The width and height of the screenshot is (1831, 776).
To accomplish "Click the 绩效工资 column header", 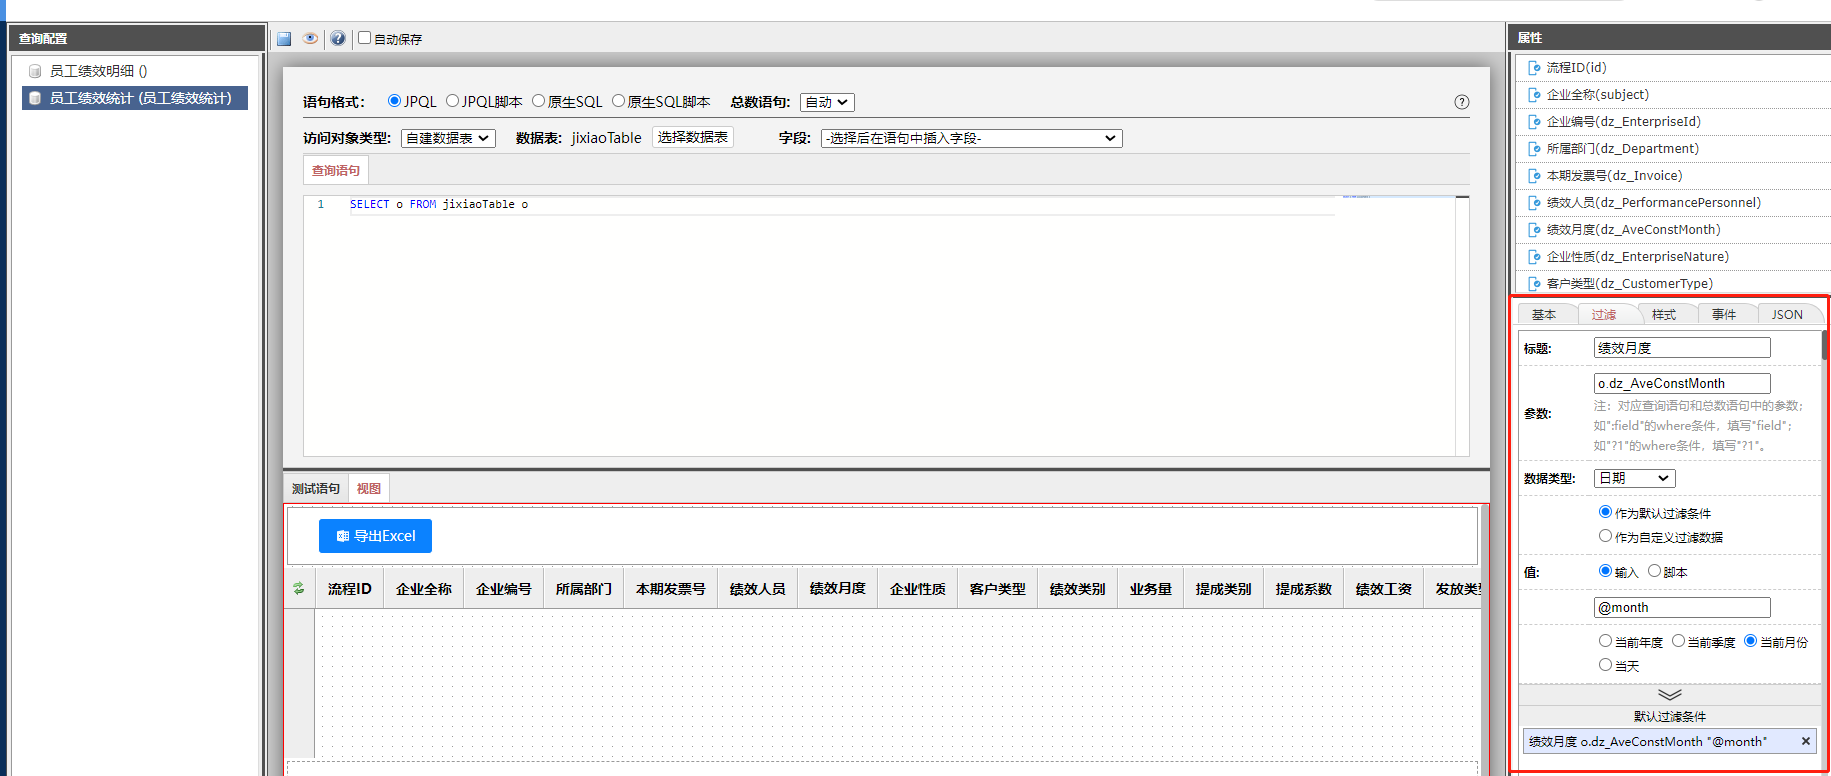I will click(x=1384, y=589).
